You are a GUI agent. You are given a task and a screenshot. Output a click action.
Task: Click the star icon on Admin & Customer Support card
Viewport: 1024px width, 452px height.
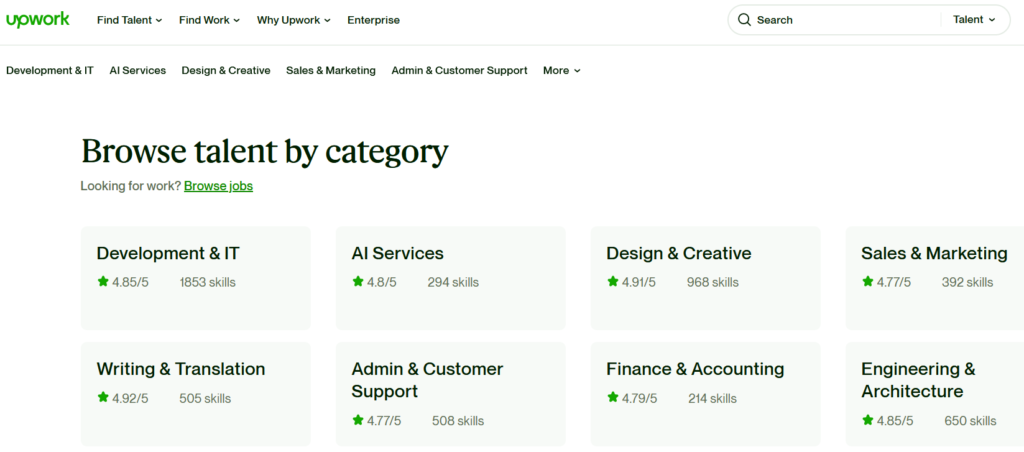[x=357, y=420]
